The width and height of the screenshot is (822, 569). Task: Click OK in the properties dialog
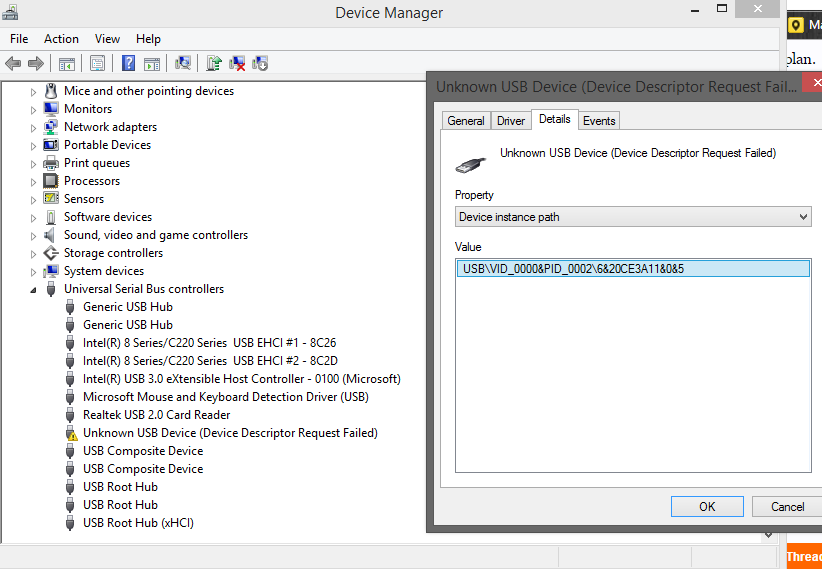[707, 507]
